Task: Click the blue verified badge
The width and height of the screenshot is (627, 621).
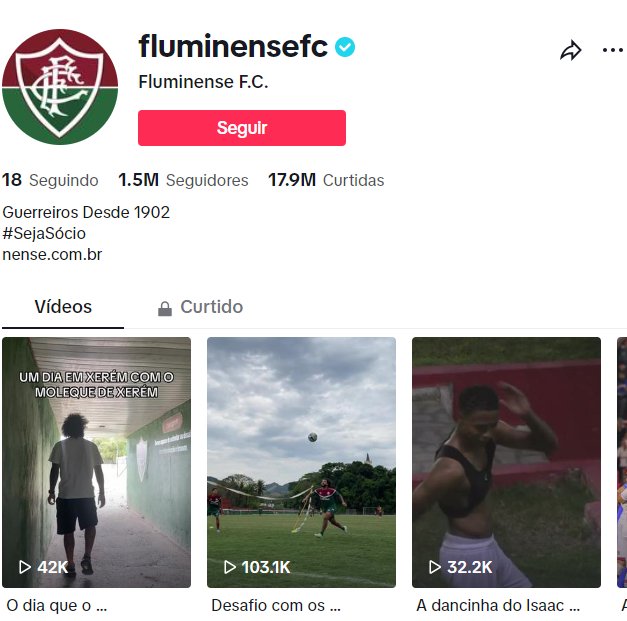Action: point(344,47)
